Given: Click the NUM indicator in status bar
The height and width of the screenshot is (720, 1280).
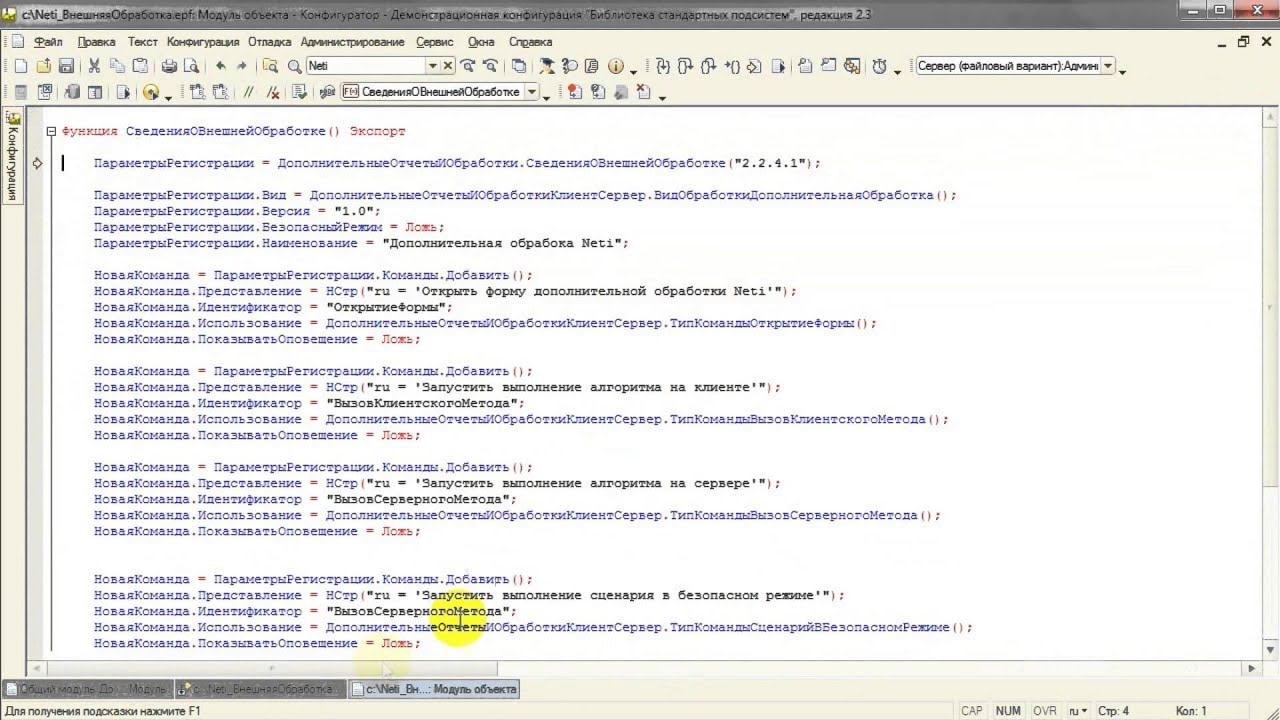Looking at the screenshot, I should (x=1008, y=711).
